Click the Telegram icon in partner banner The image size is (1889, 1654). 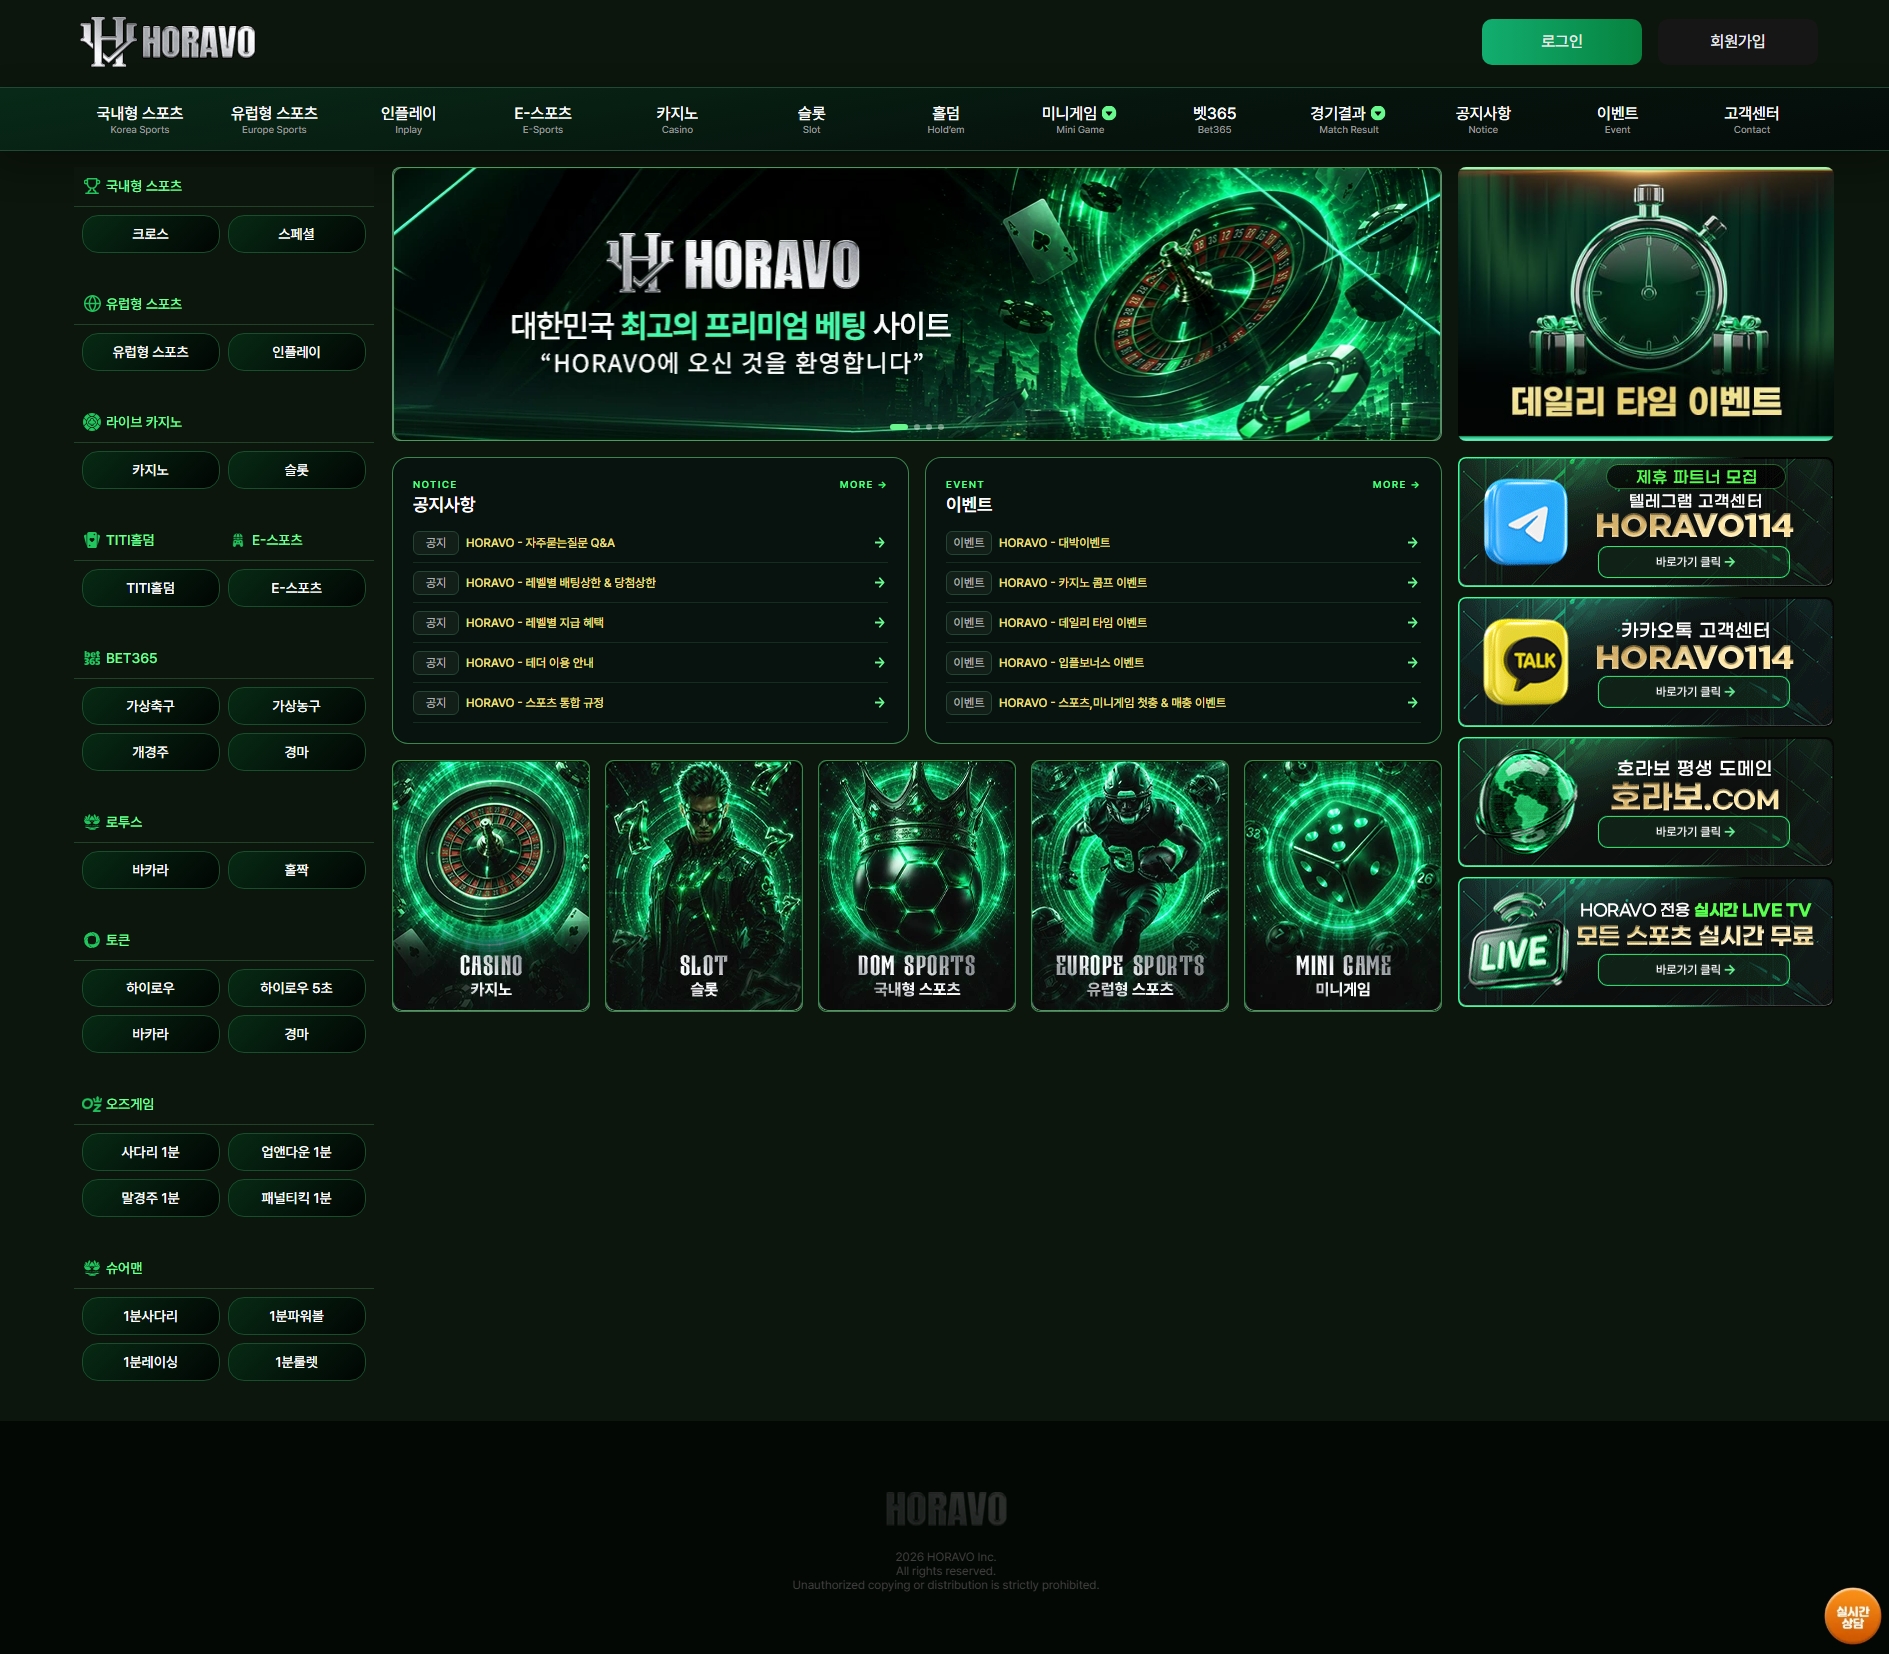[x=1525, y=522]
